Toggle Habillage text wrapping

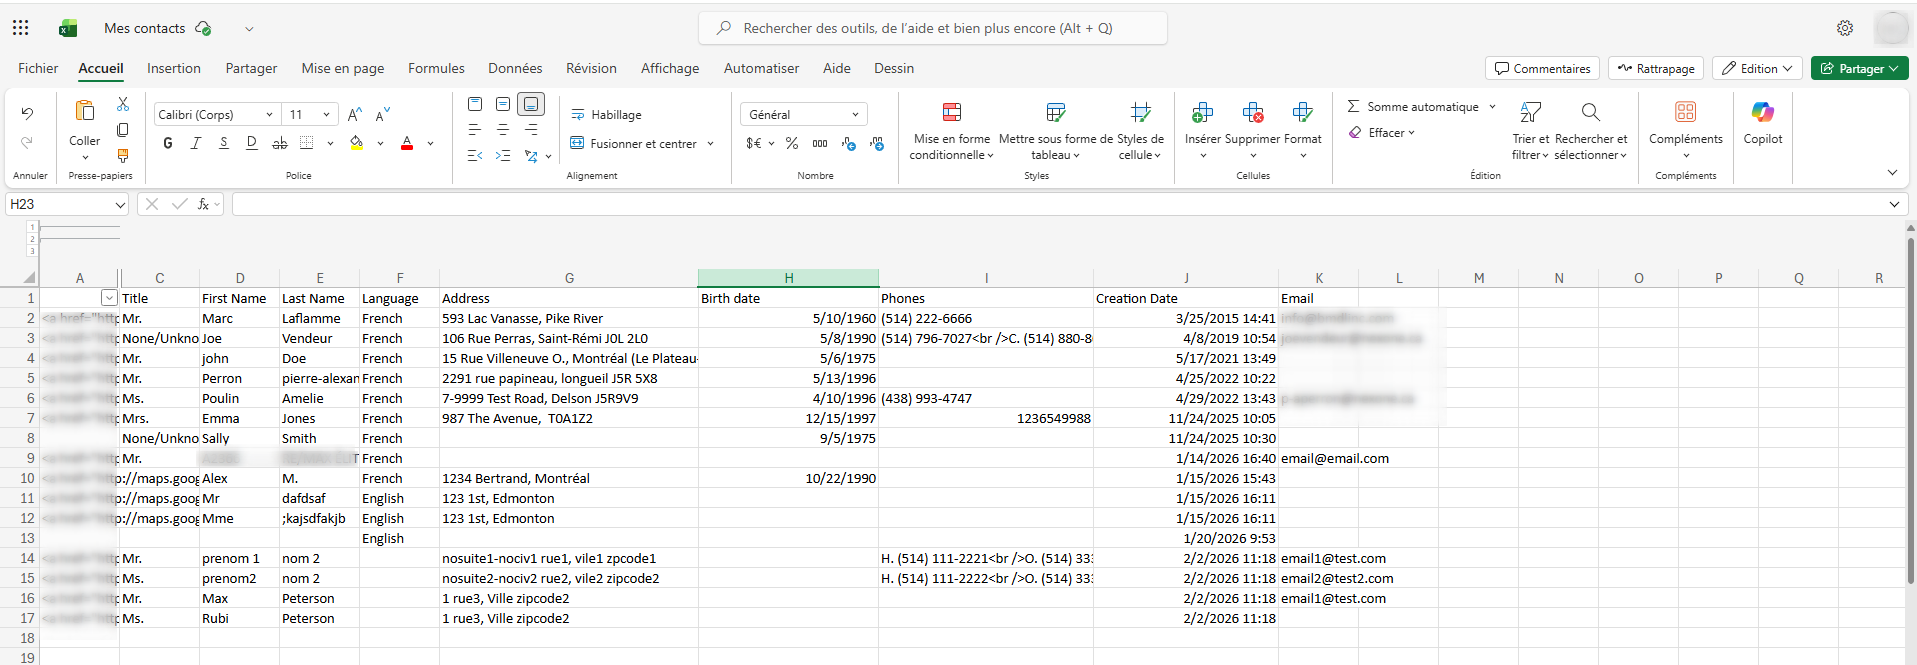coord(606,115)
